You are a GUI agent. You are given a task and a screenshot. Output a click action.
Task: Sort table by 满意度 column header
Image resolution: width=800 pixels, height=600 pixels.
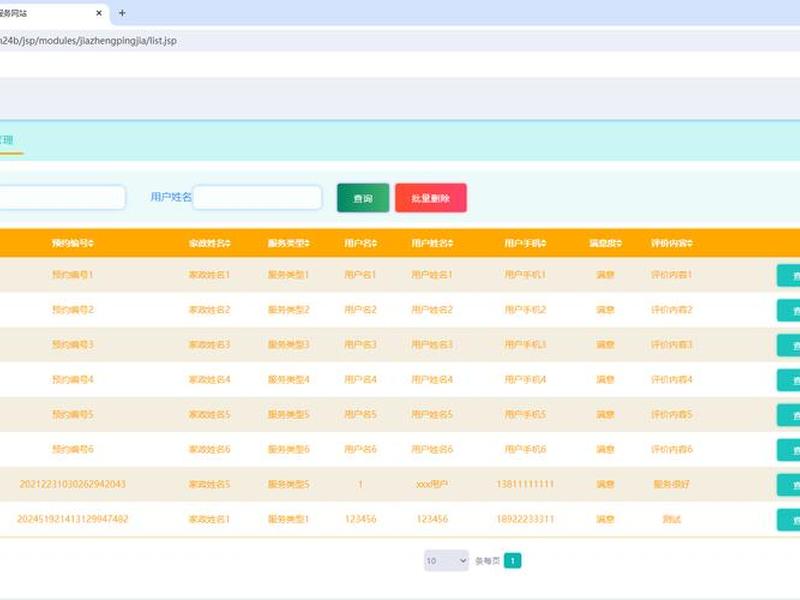(x=606, y=243)
